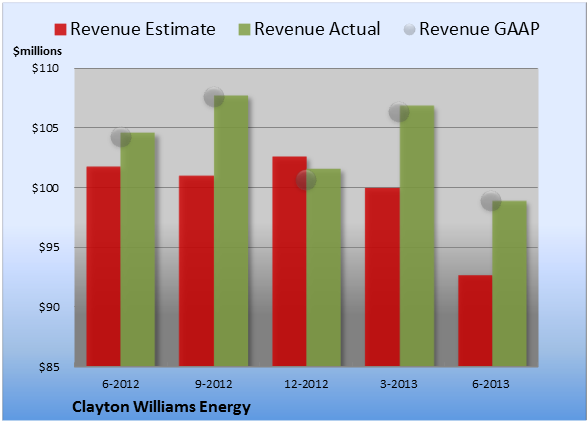Click the 'Clayton Williams Energy' title
The image size is (588, 422).
click(x=161, y=407)
